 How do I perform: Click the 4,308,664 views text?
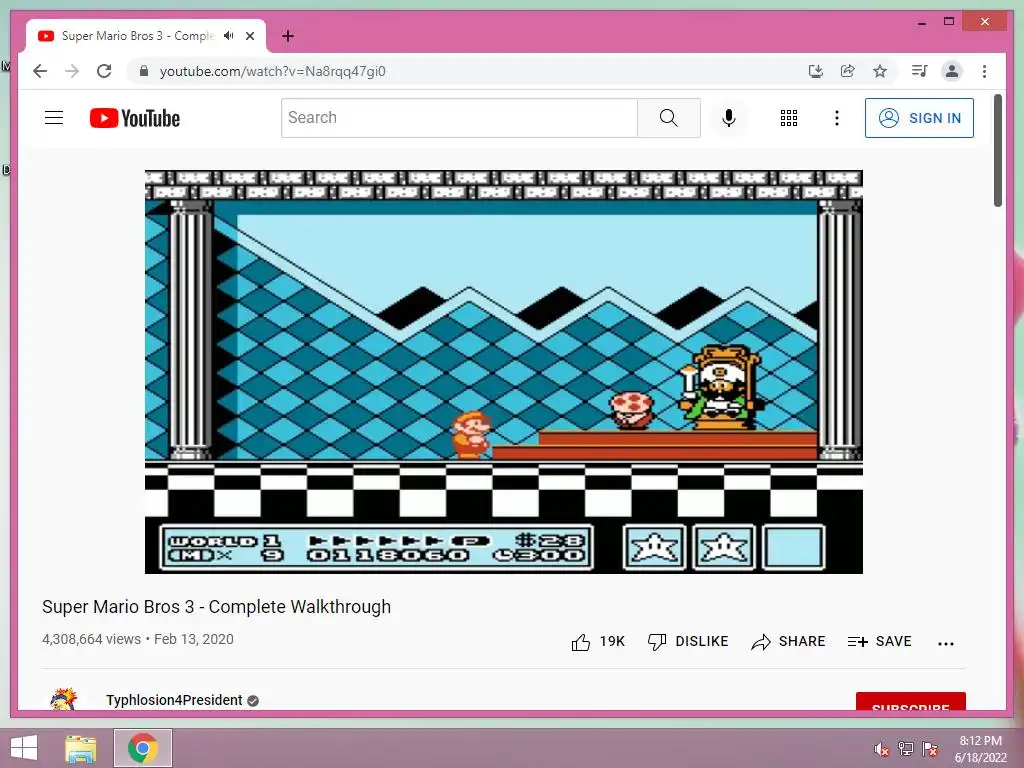pyautogui.click(x=91, y=639)
